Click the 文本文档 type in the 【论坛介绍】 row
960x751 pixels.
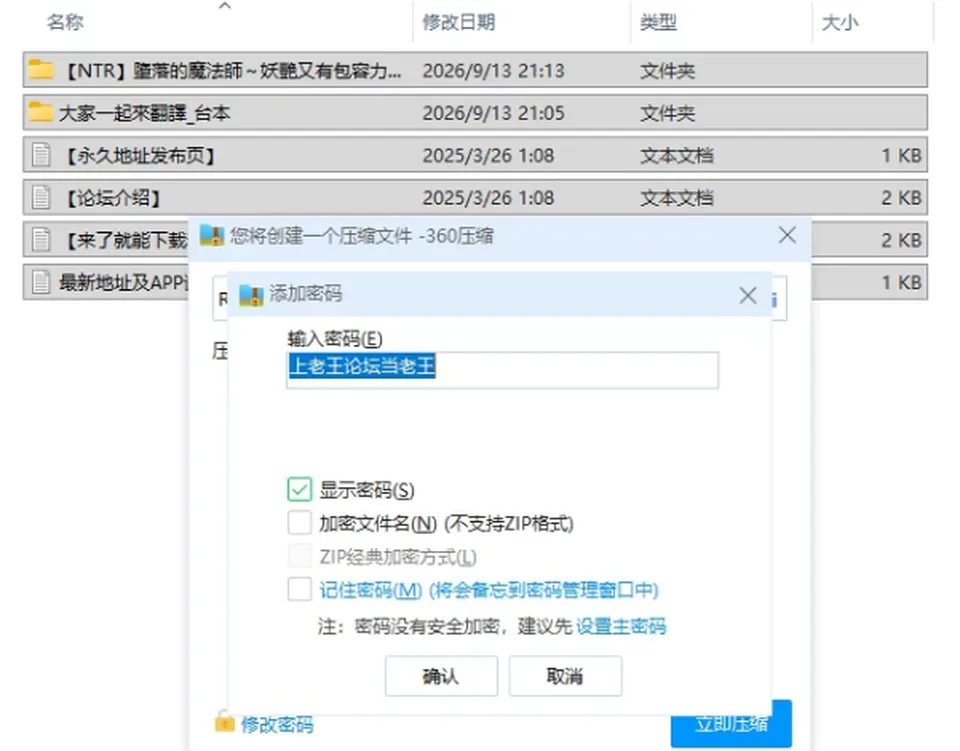pyautogui.click(x=677, y=198)
